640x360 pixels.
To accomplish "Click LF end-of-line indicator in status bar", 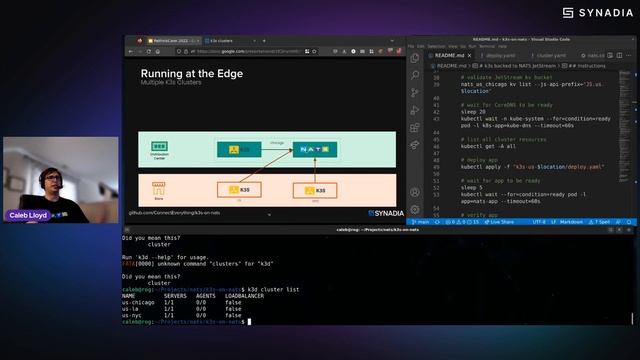I will coord(553,222).
